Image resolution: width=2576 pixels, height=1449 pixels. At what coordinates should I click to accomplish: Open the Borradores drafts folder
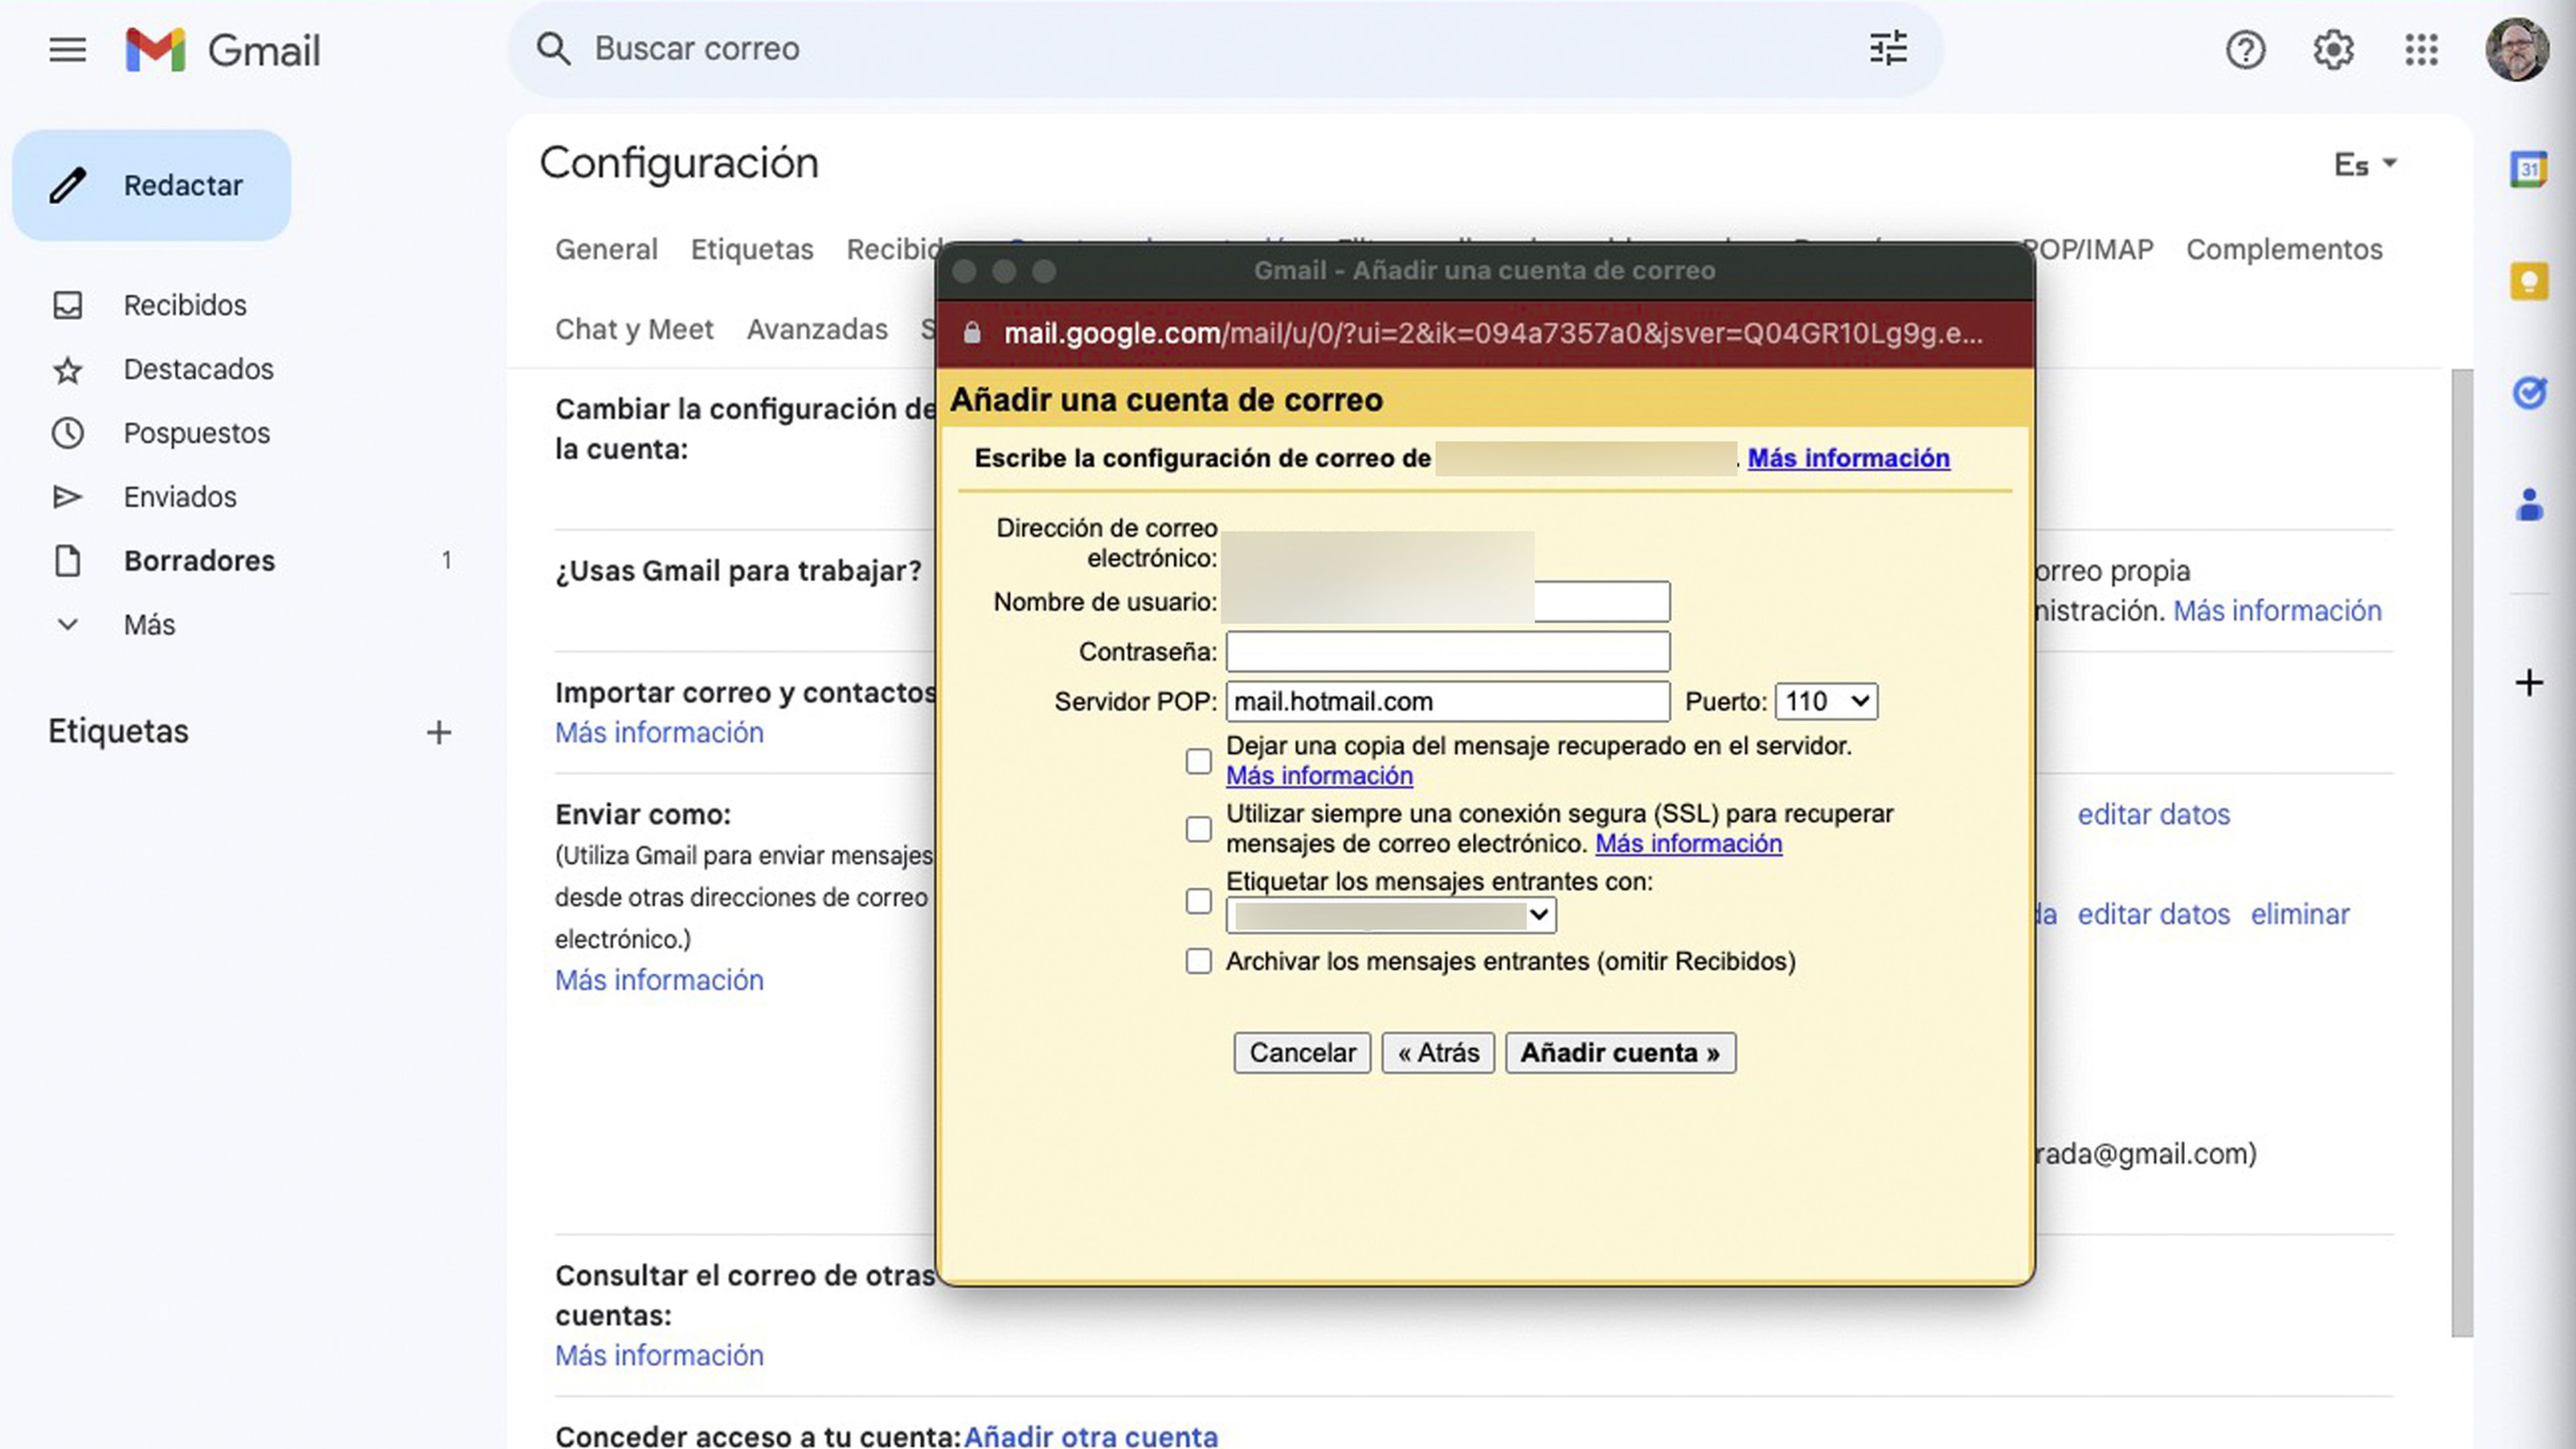pyautogui.click(x=199, y=561)
